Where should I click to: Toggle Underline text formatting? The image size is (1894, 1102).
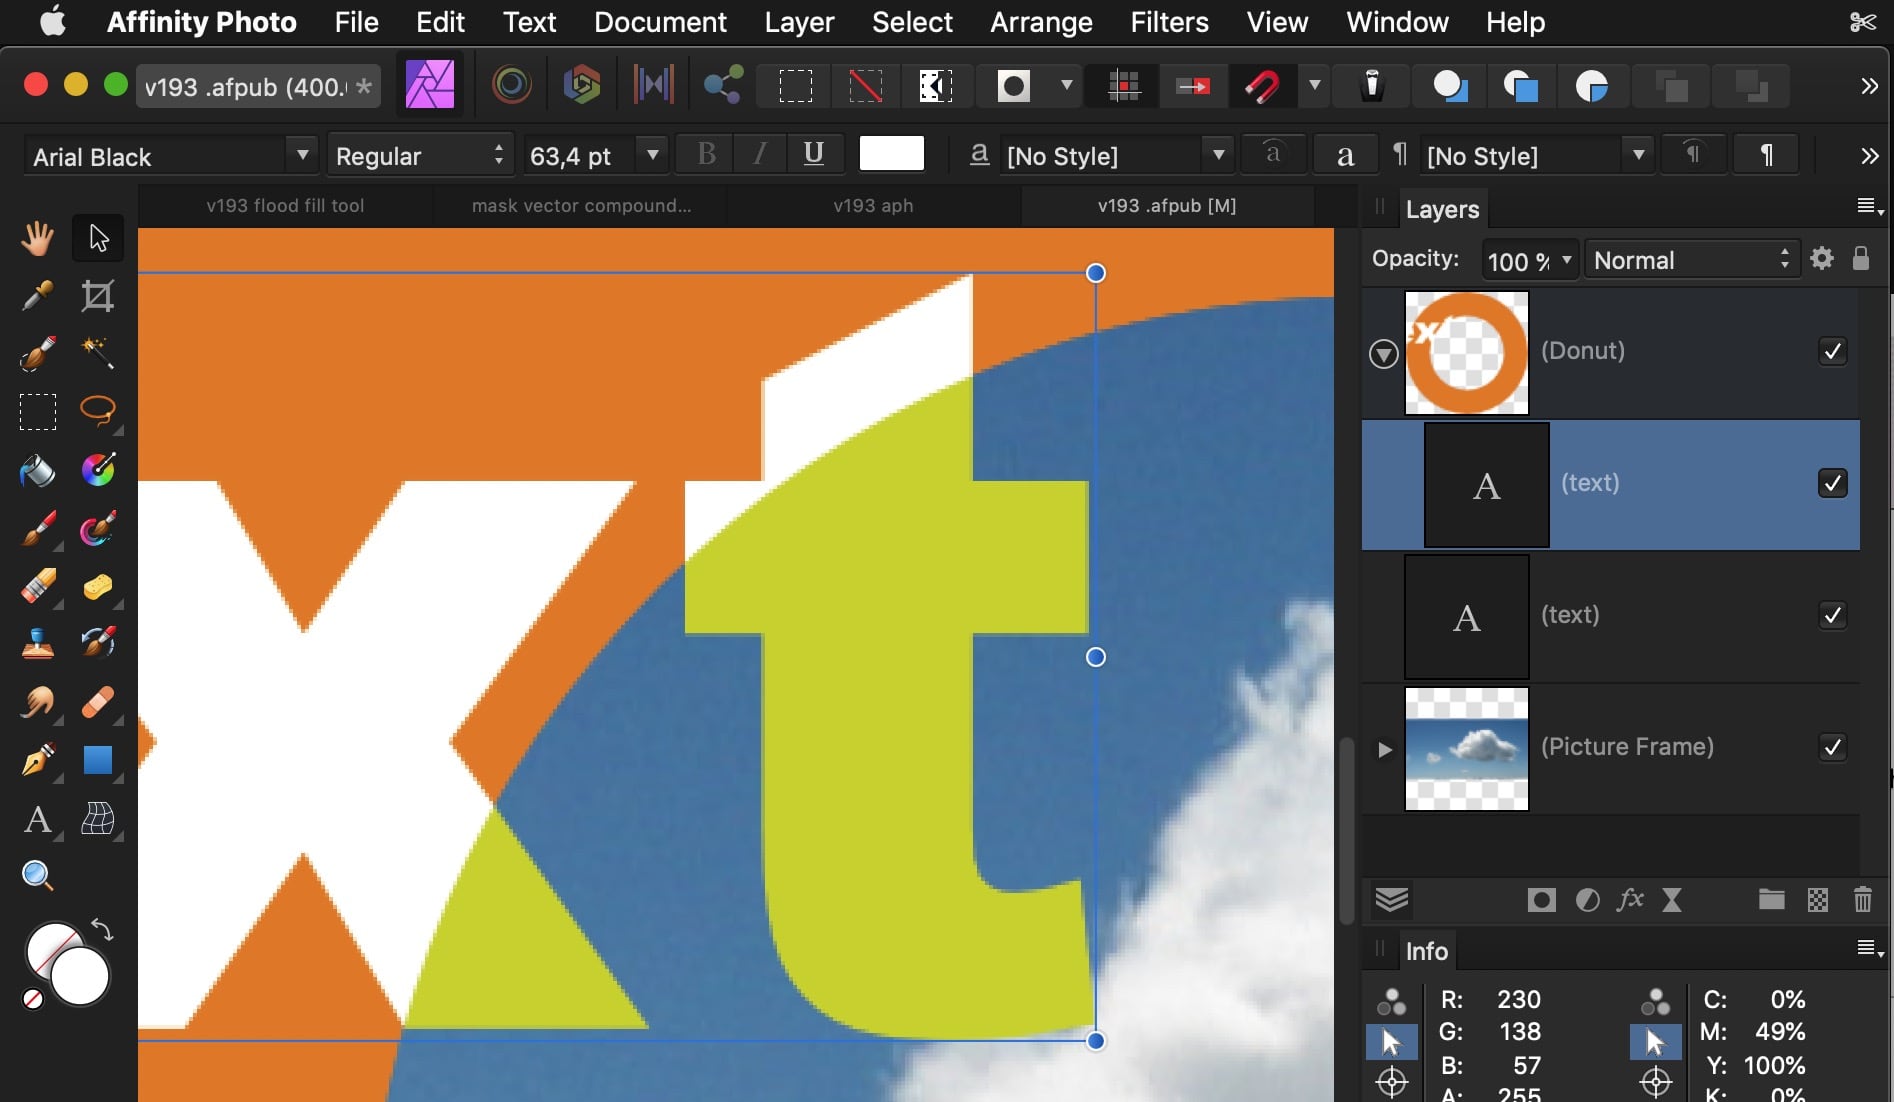click(814, 154)
